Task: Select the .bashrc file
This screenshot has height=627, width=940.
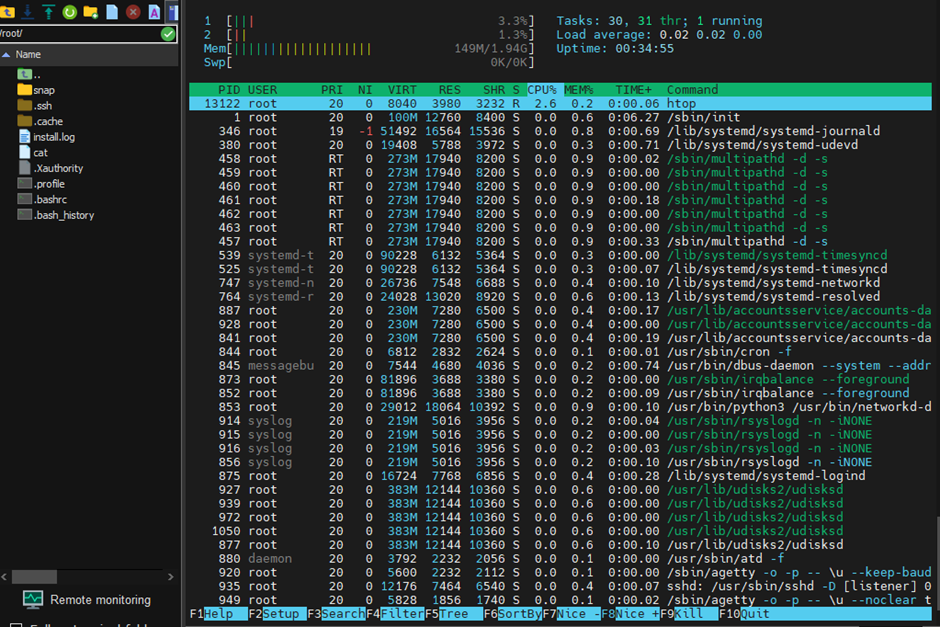Action: coord(43,199)
